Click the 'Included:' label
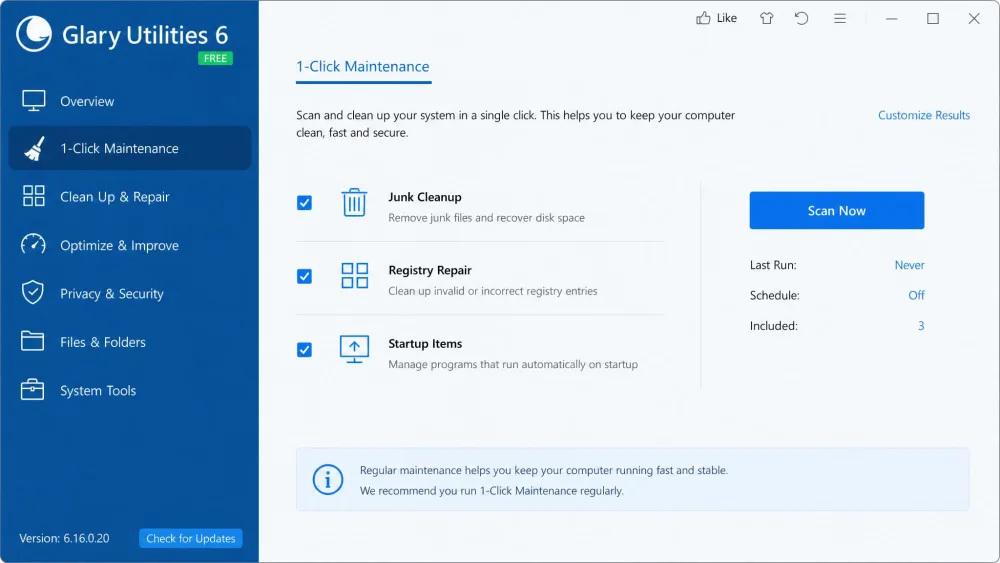The height and width of the screenshot is (563, 1000). [774, 326]
